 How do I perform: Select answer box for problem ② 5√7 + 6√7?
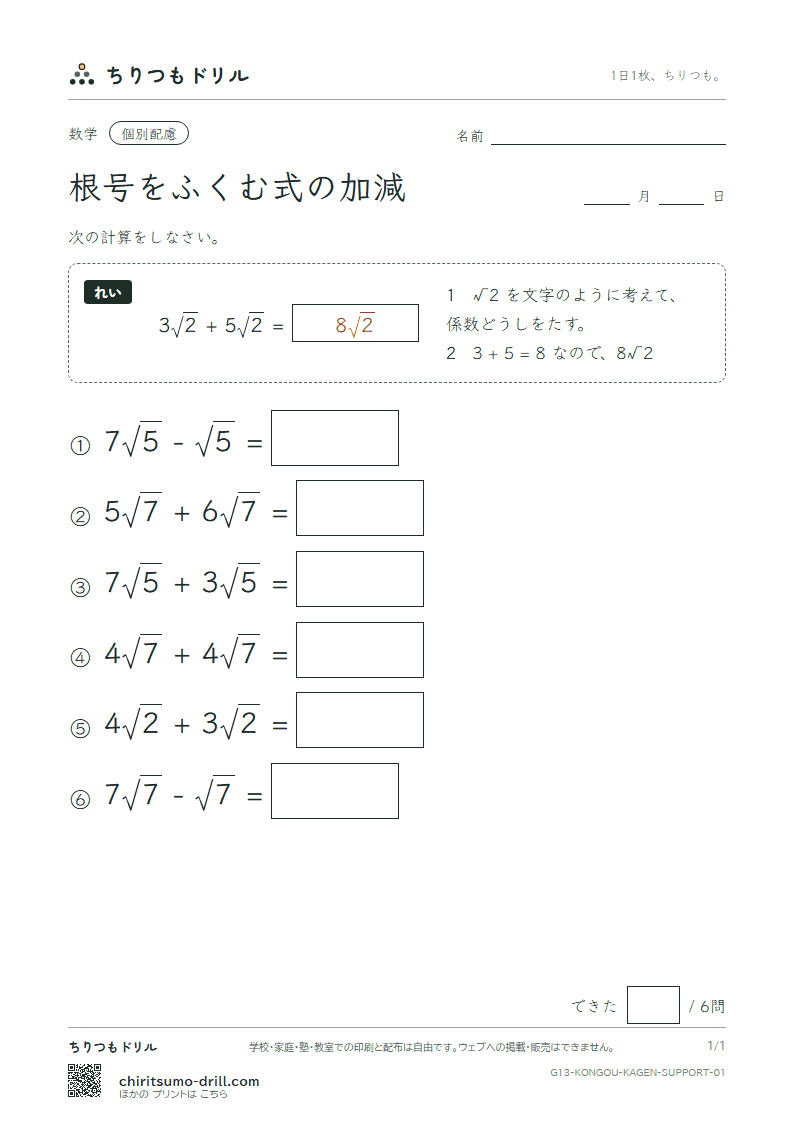pos(360,509)
